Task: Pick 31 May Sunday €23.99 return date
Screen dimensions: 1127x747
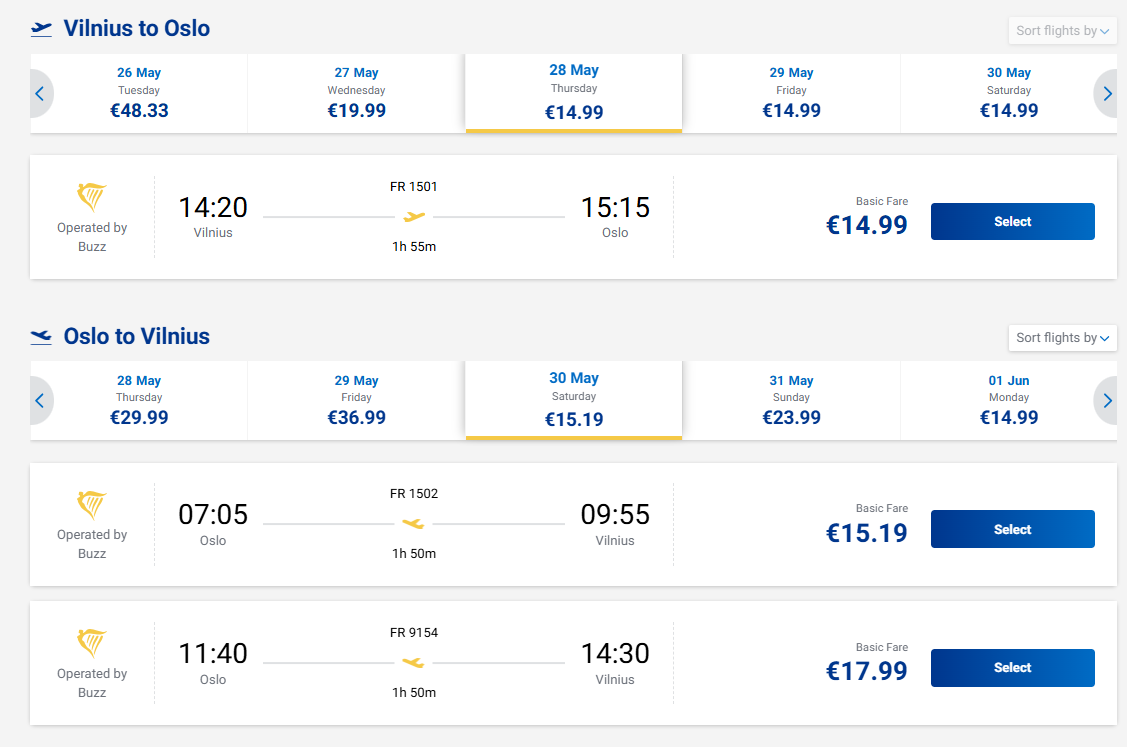Action: tap(791, 400)
